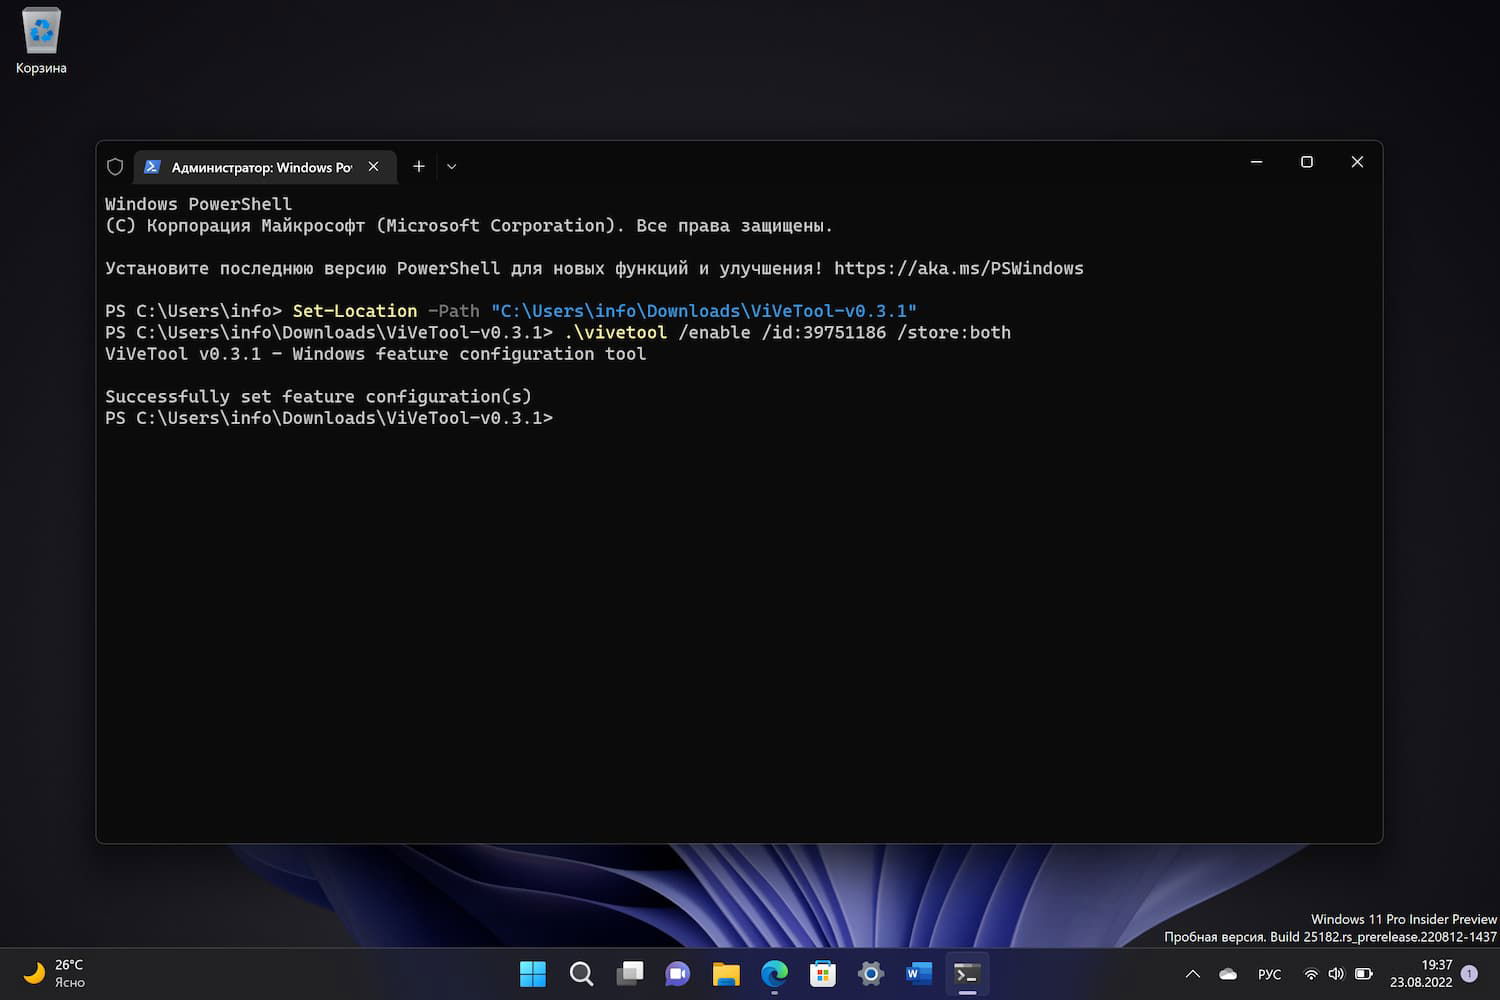Click the Set-Location command text

[x=355, y=311]
